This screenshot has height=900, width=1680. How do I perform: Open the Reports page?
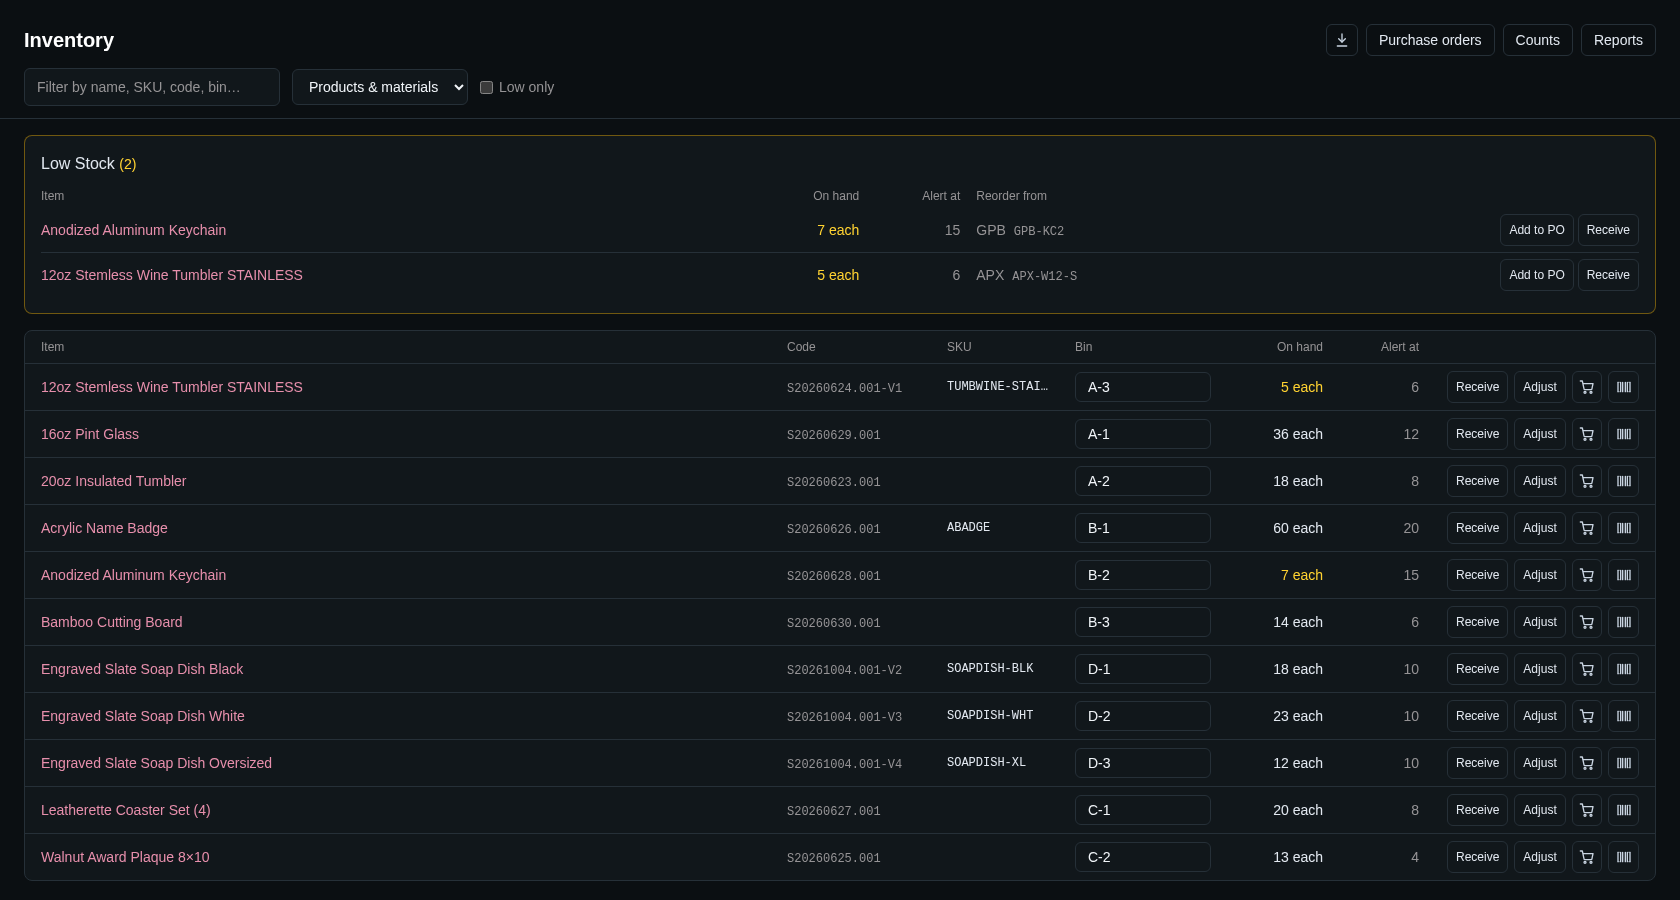coord(1618,40)
